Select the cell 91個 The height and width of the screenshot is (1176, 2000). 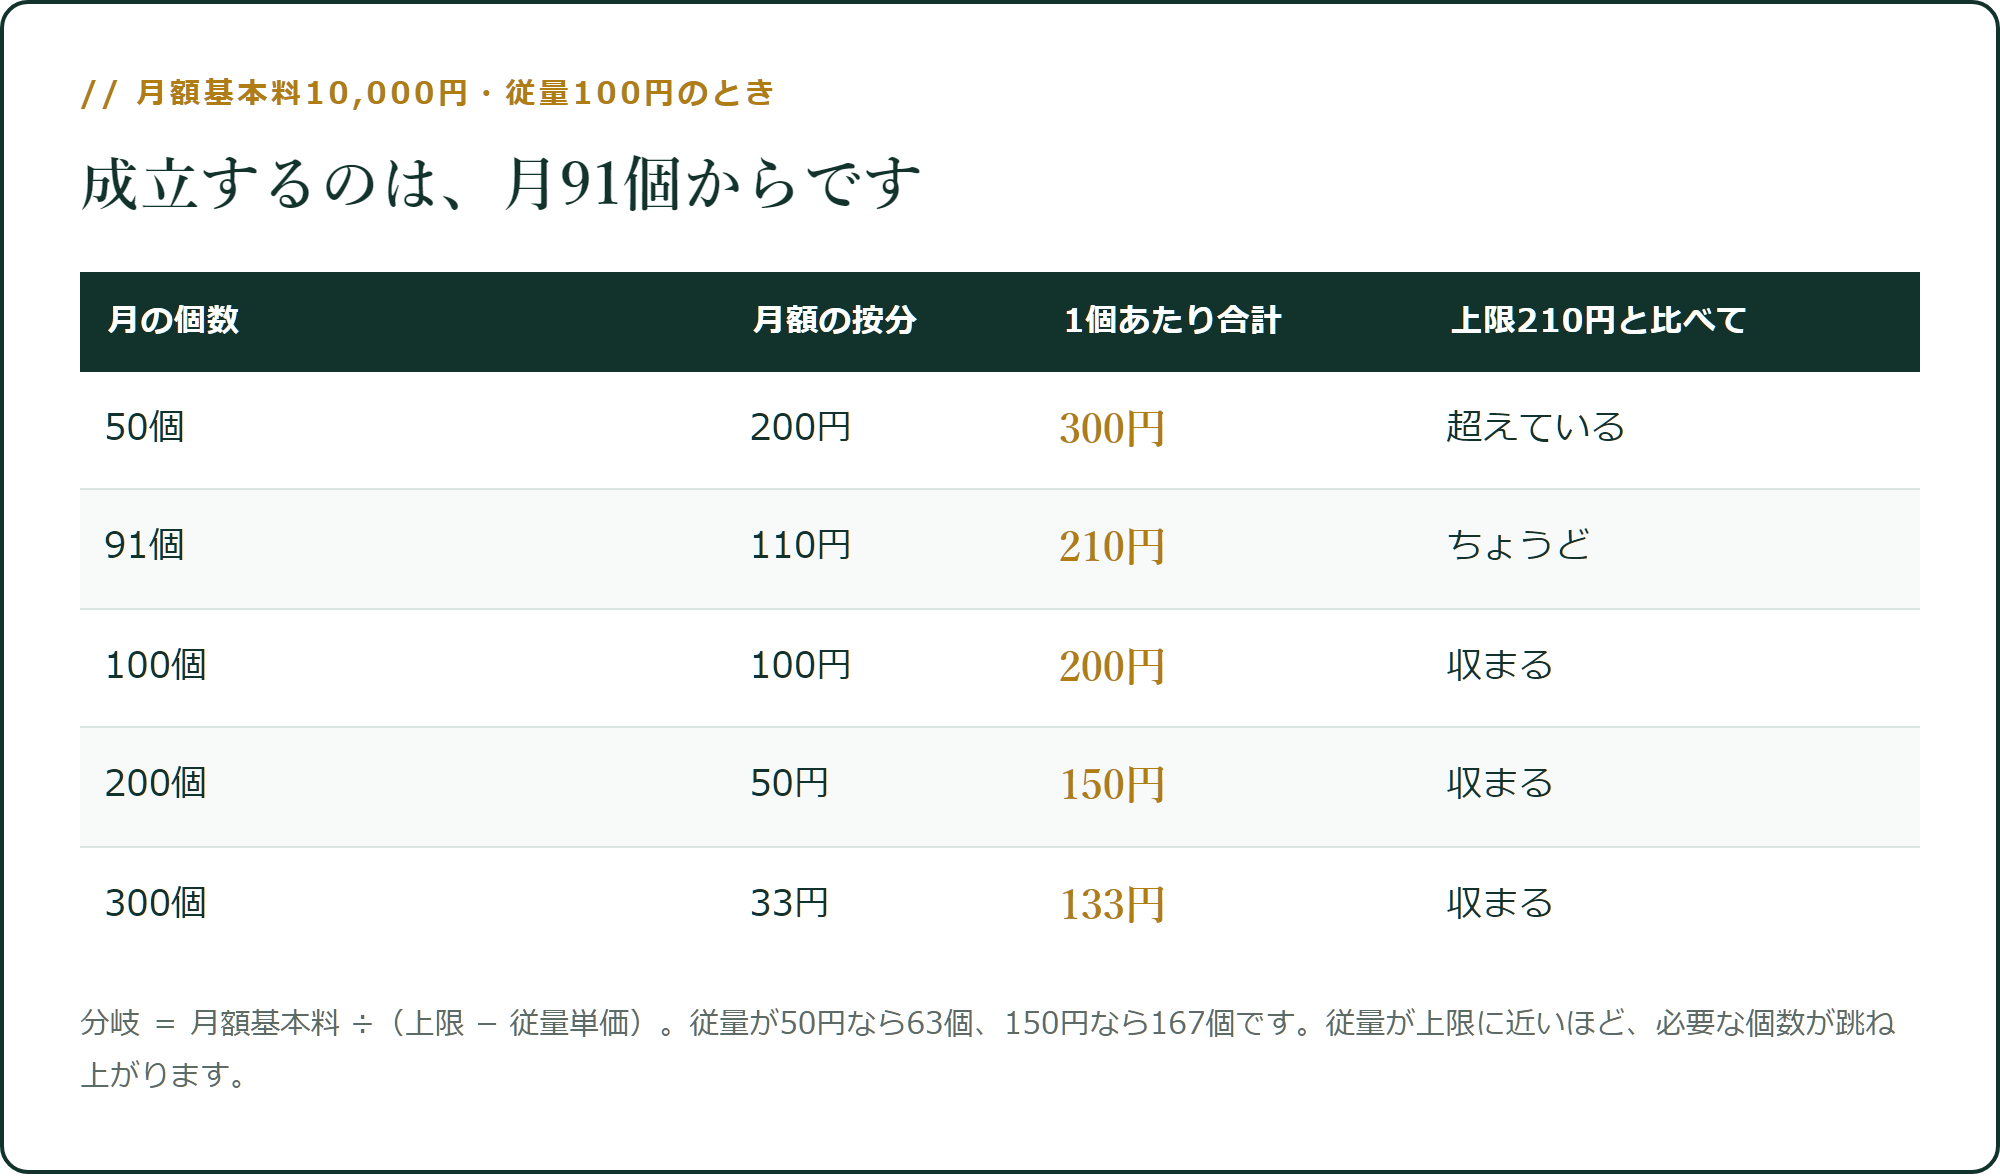145,545
